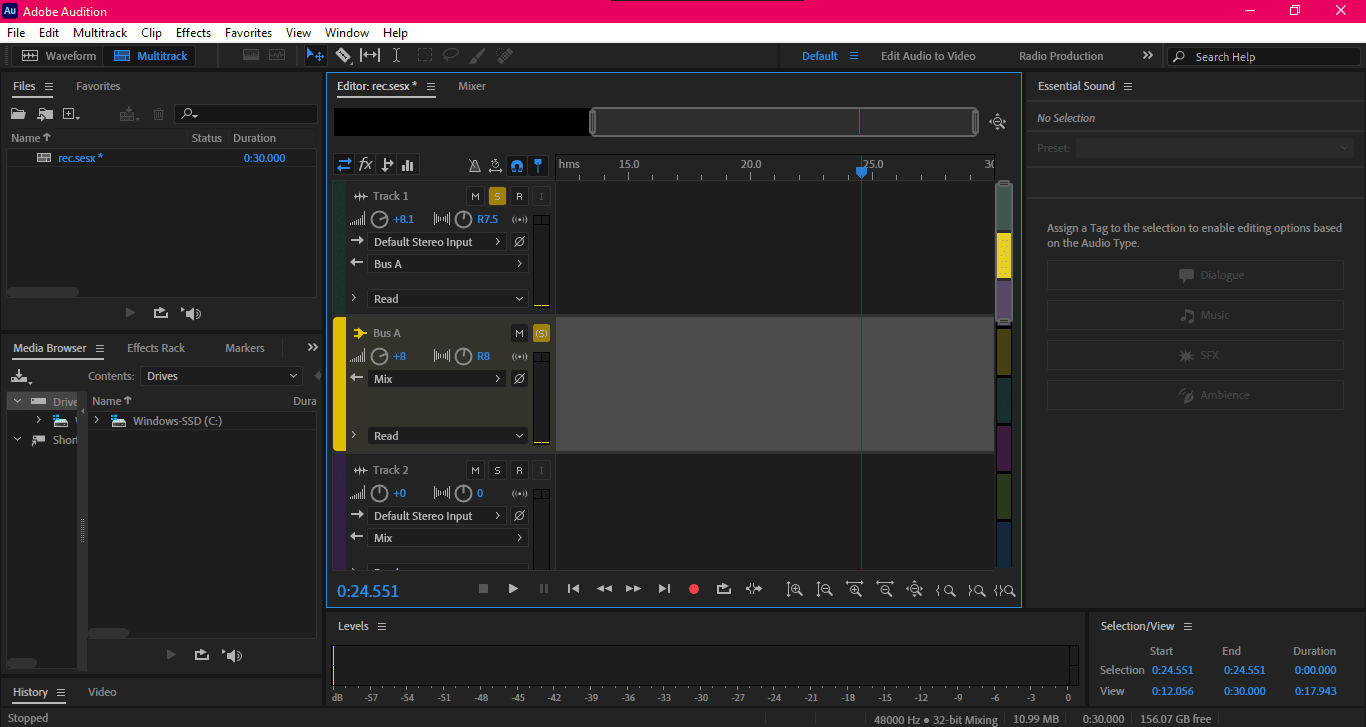Screen dimensions: 1366x727
Task: Open Track 1 Read automation mode dropdown
Action: point(448,299)
